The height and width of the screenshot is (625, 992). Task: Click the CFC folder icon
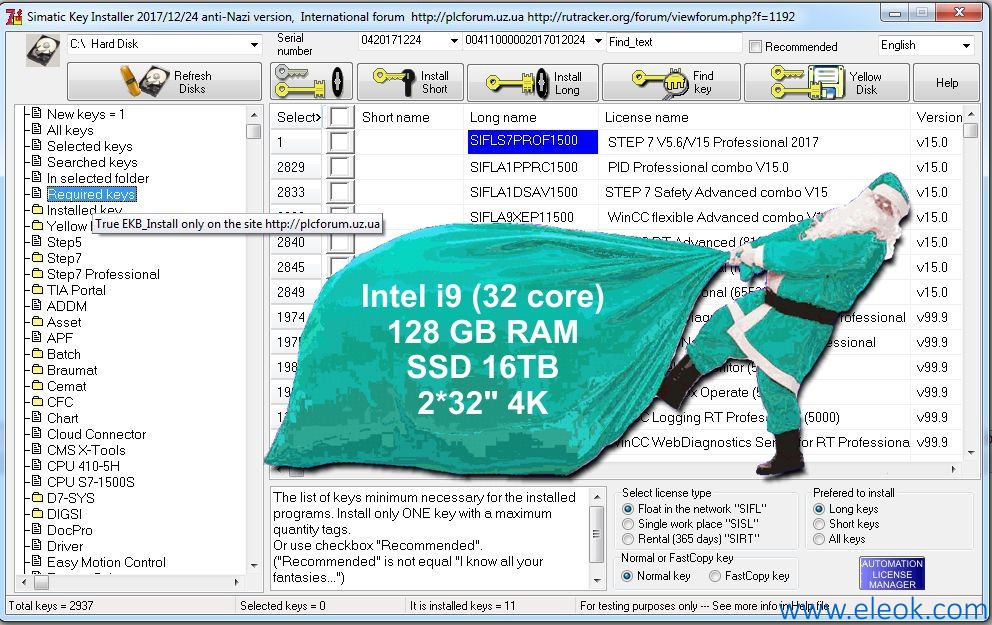[37, 401]
